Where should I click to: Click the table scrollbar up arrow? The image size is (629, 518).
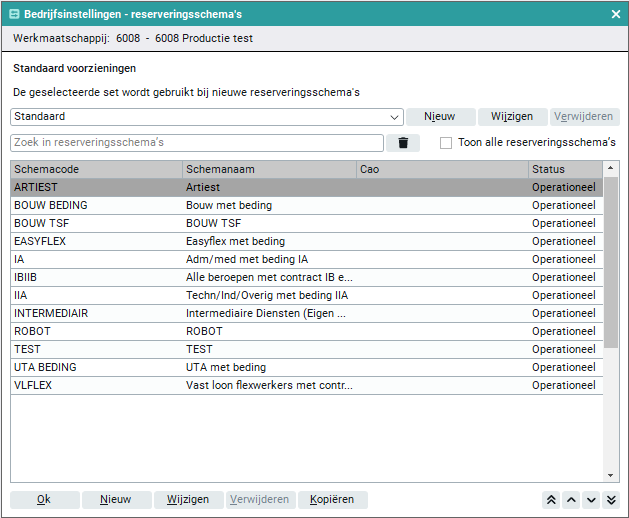[611, 168]
